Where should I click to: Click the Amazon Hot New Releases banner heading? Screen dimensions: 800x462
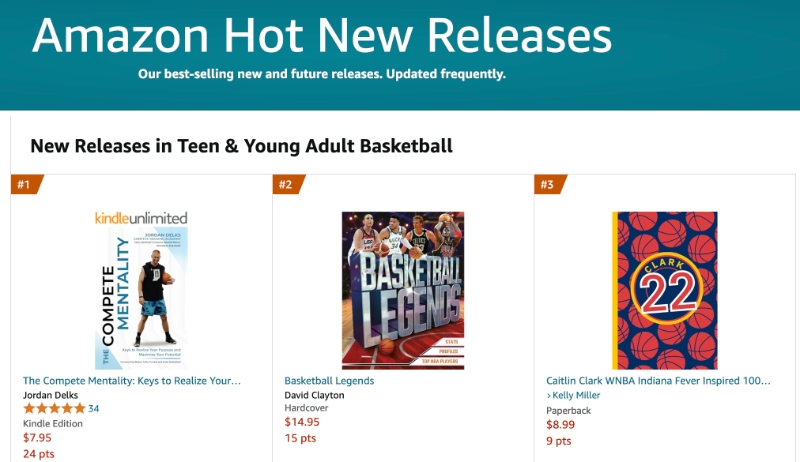pyautogui.click(x=322, y=35)
